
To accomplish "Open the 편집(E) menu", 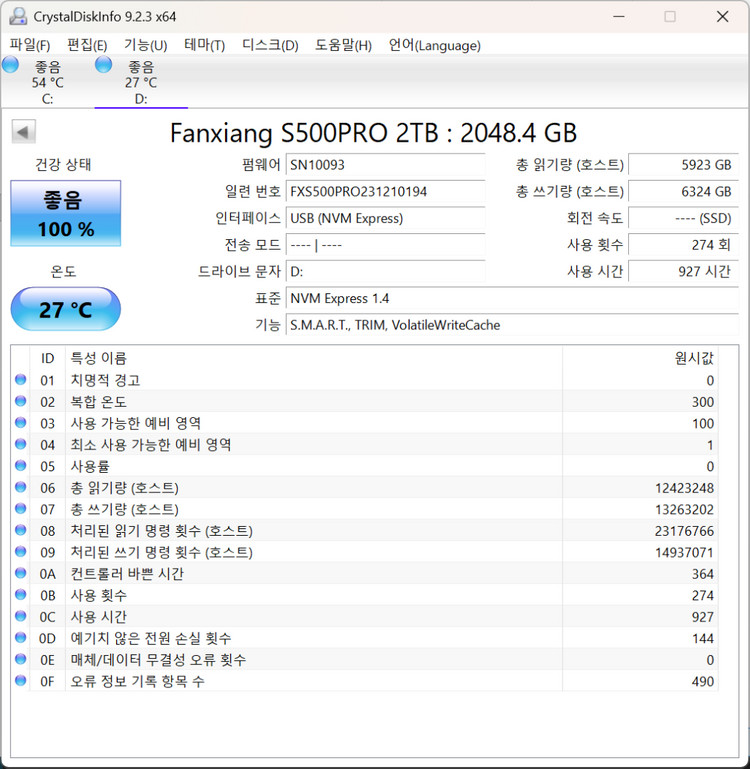I will 87,45.
